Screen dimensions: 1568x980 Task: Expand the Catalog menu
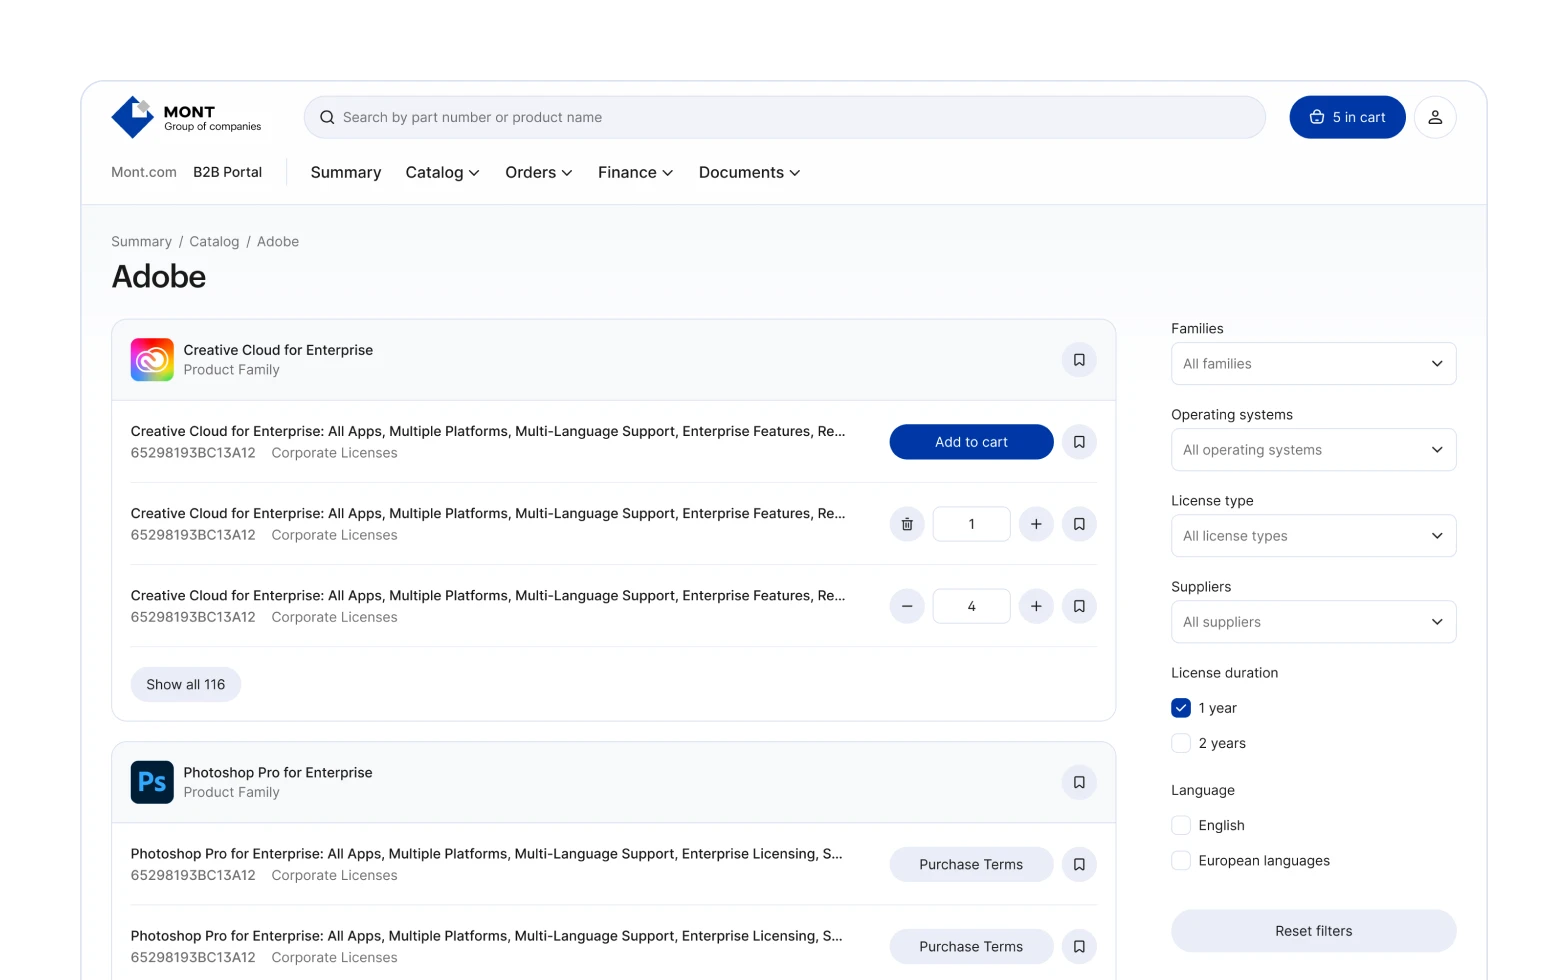click(x=442, y=172)
